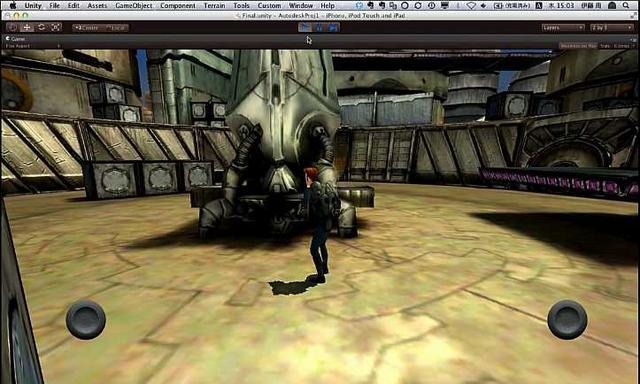640x384 pixels.
Task: Expand the Free Aspect dropdown
Action: pyautogui.click(x=32, y=46)
